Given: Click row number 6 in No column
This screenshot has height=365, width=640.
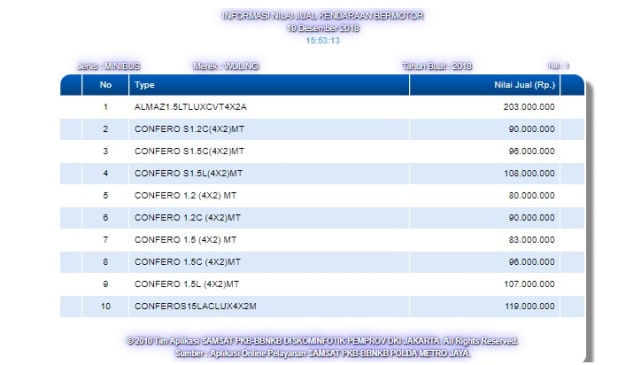Looking at the screenshot, I should (x=106, y=218).
